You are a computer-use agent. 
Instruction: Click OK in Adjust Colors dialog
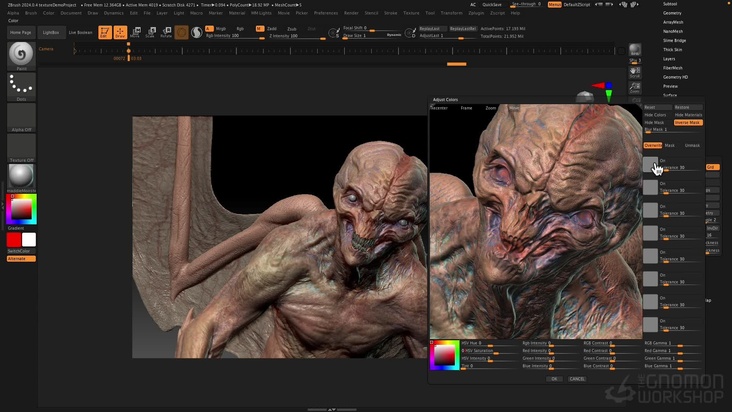554,379
